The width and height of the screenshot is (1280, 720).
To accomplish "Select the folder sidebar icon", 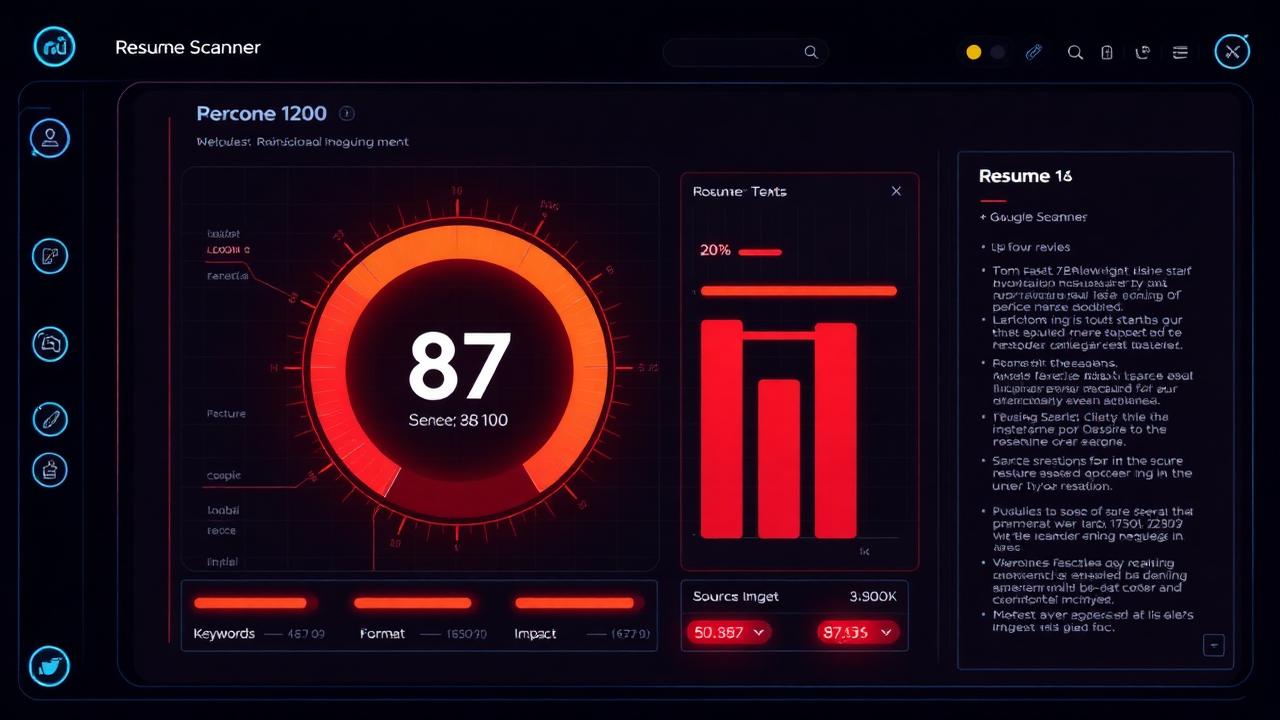I will 50,343.
